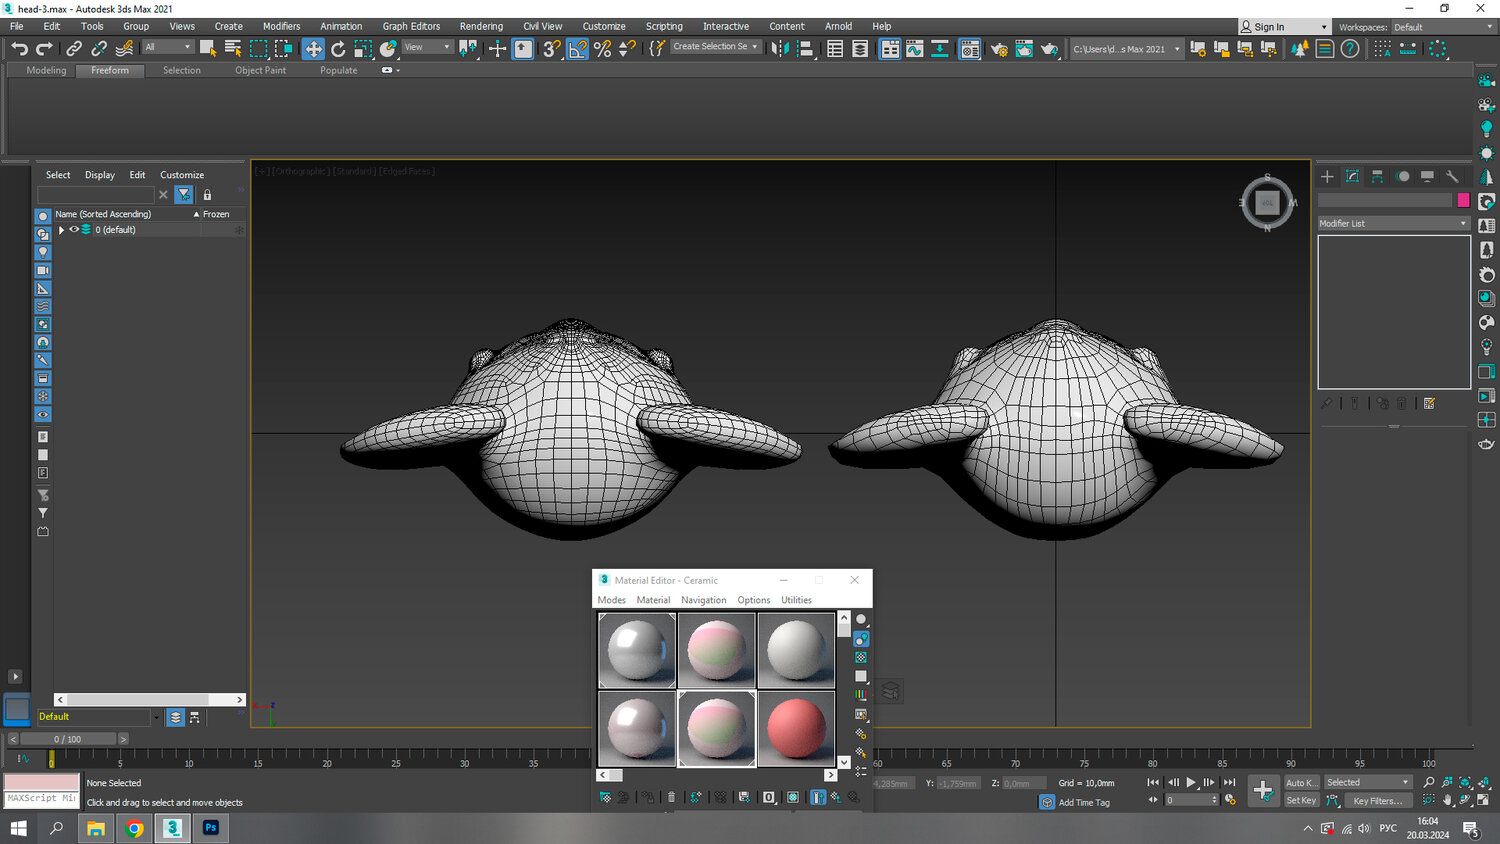
Task: Click the ViewCube in the viewport
Action: pos(1267,202)
